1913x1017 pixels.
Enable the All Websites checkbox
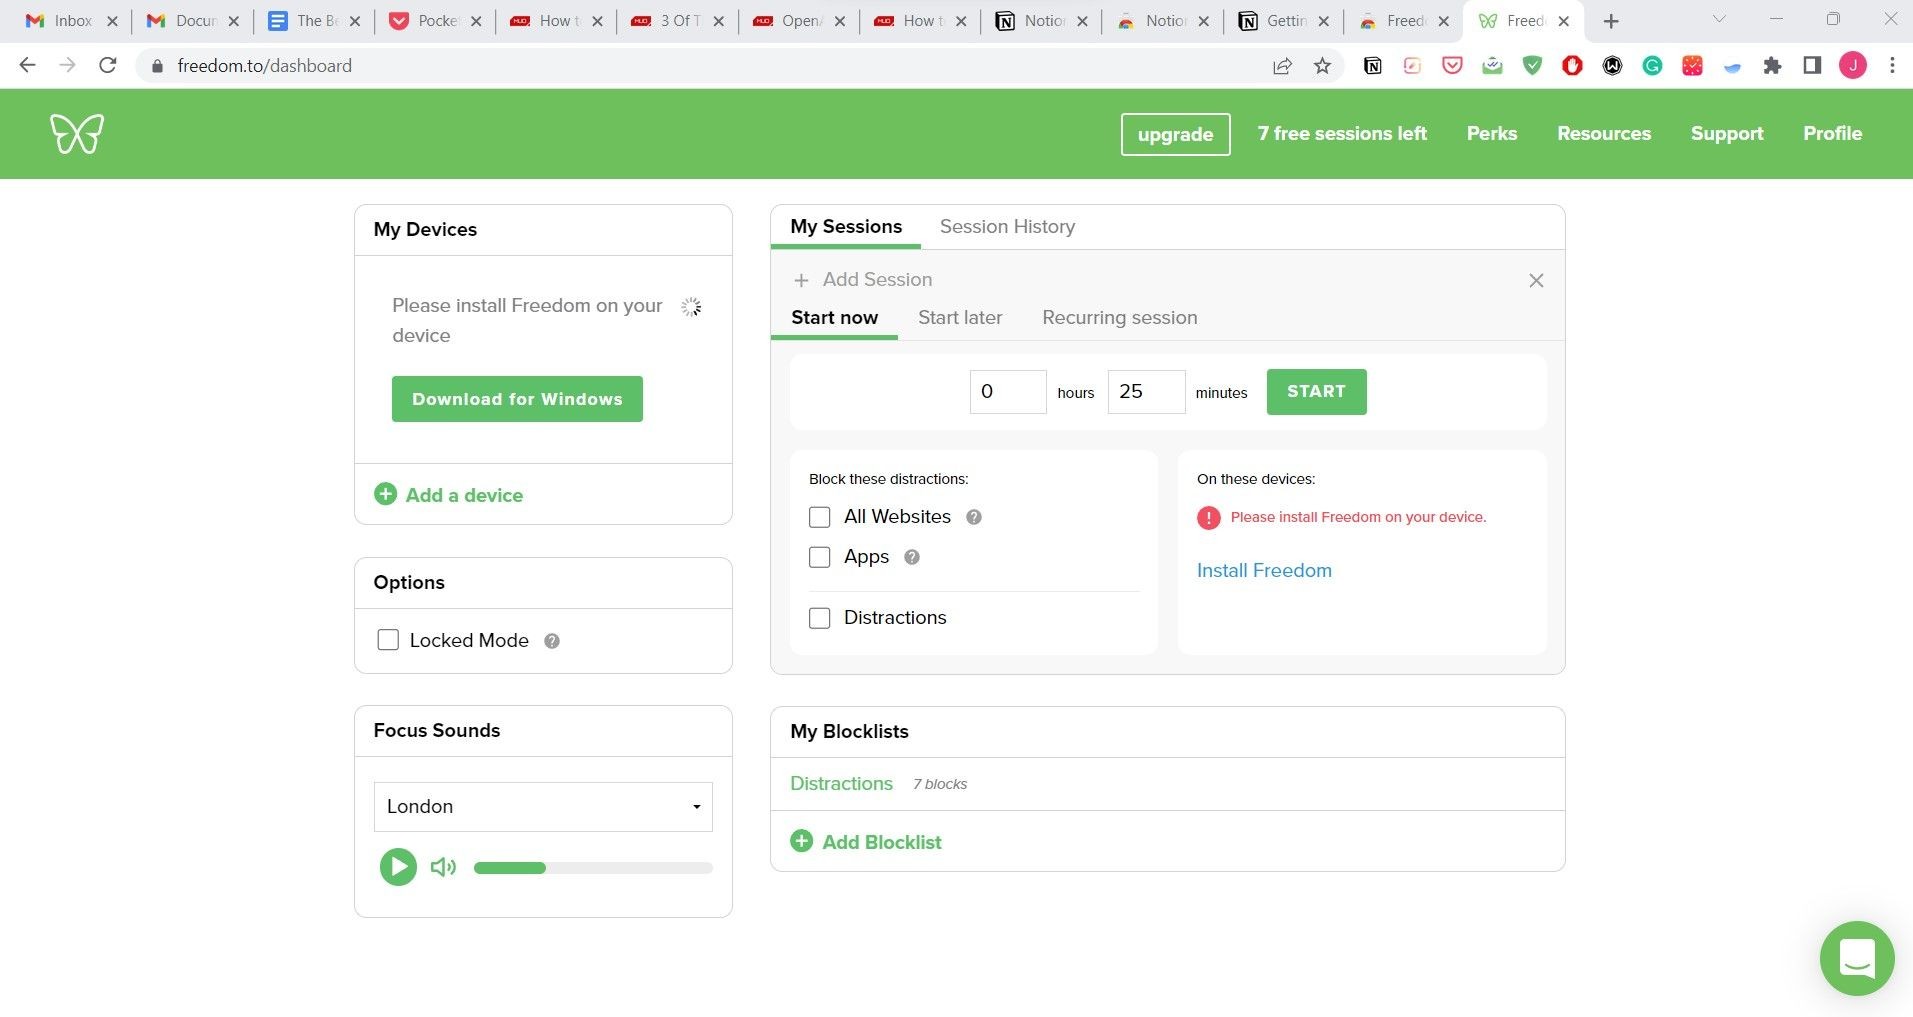819,517
